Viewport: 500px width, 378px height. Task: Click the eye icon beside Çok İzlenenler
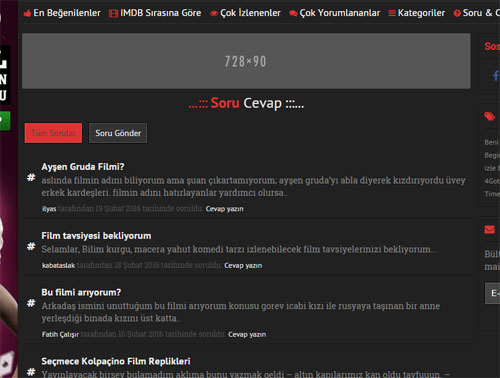tap(214, 14)
